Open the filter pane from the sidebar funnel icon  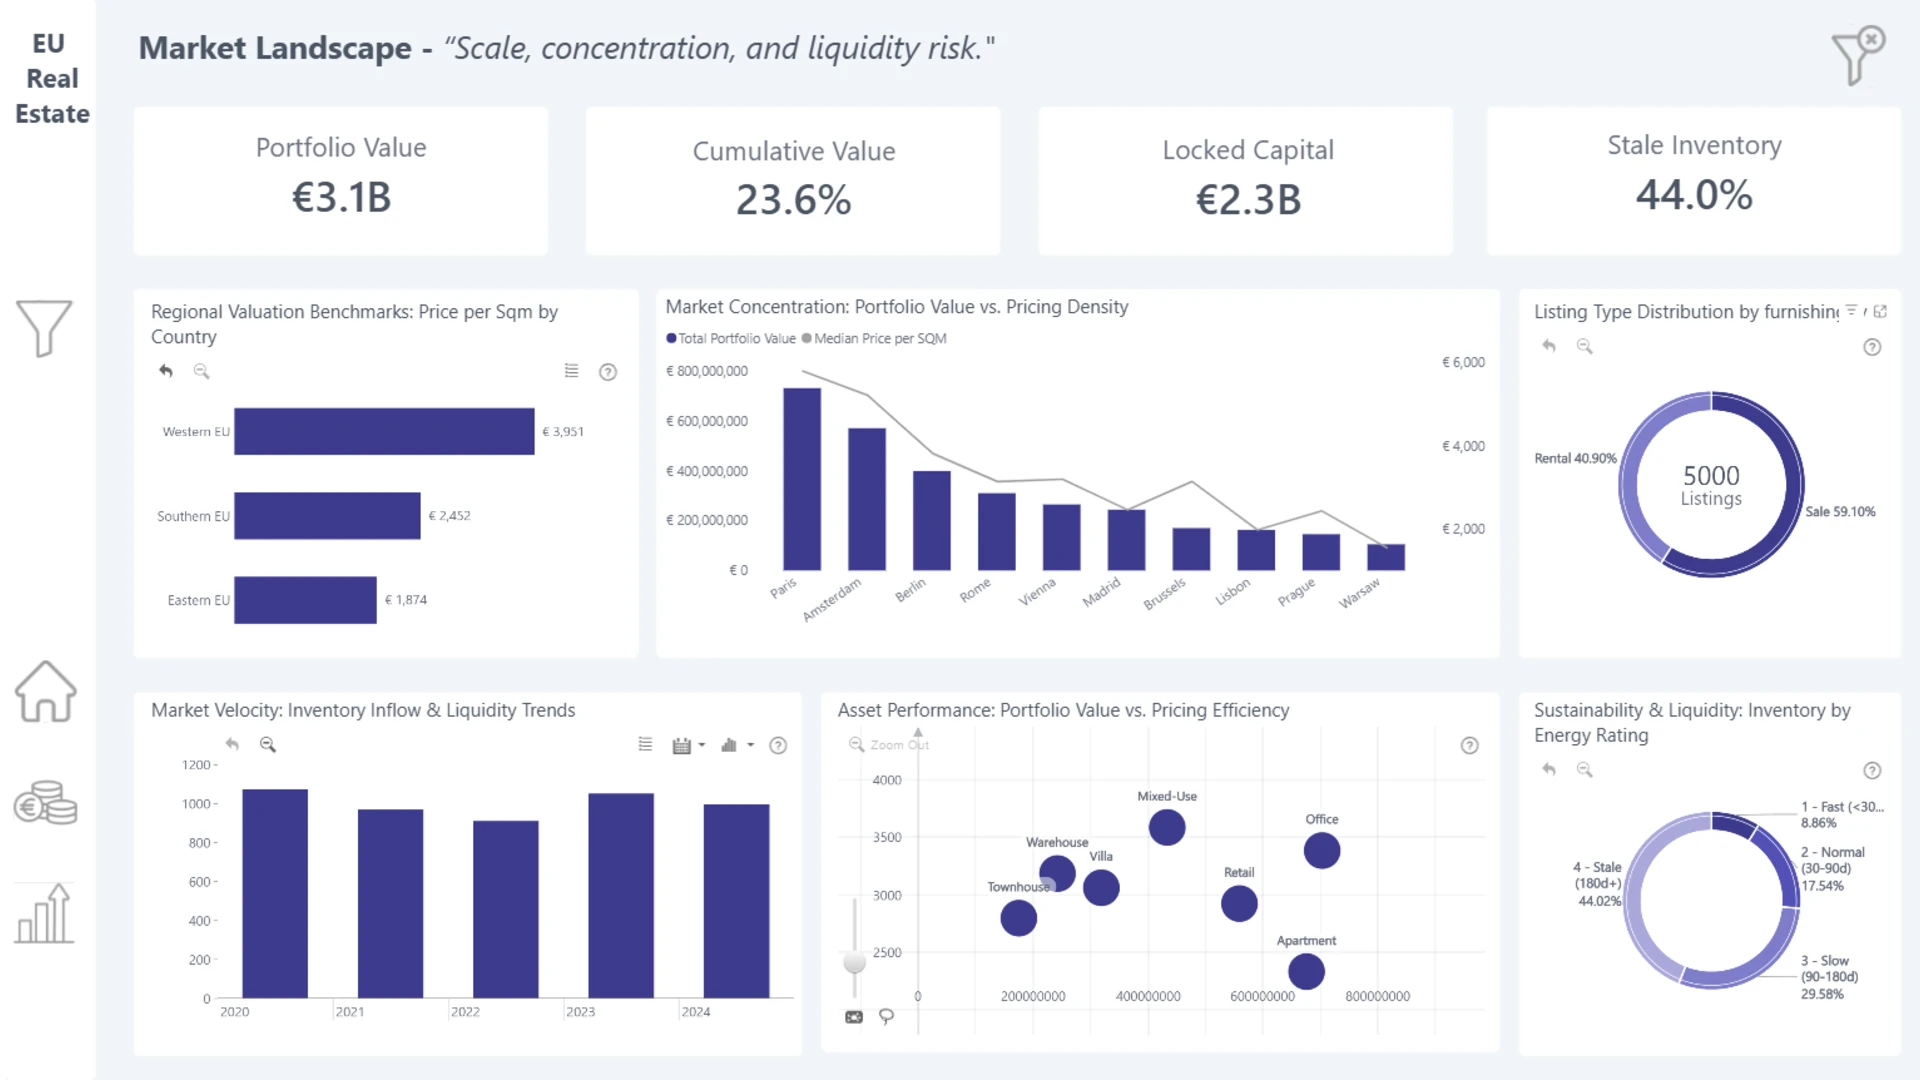click(x=44, y=328)
